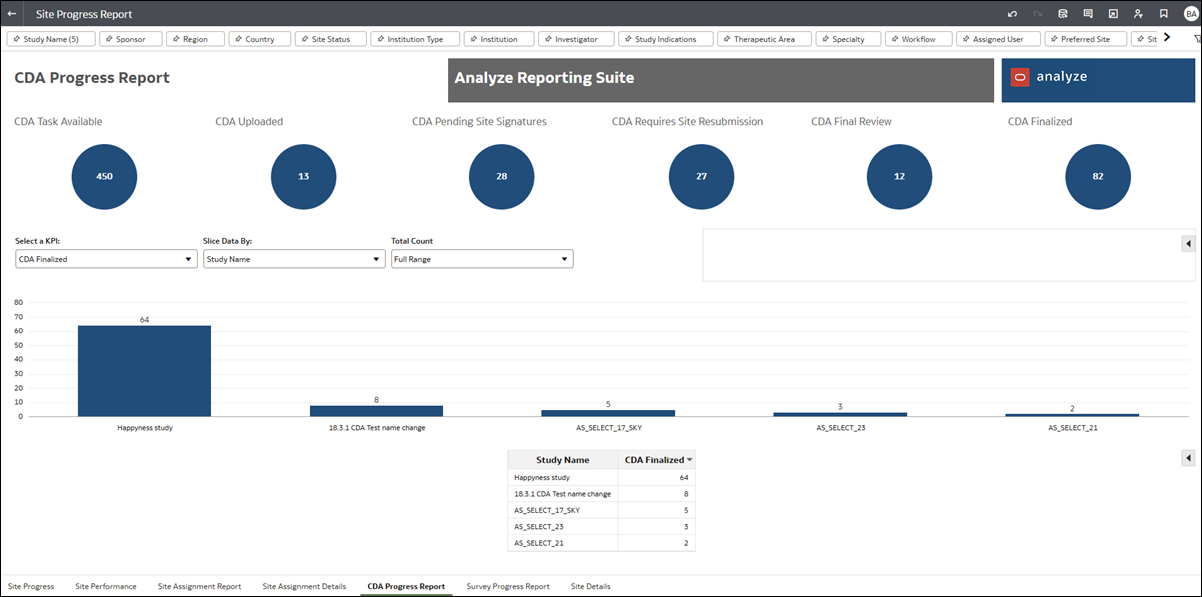Toggle the pin on the Site Status filter

pyautogui.click(x=306, y=39)
